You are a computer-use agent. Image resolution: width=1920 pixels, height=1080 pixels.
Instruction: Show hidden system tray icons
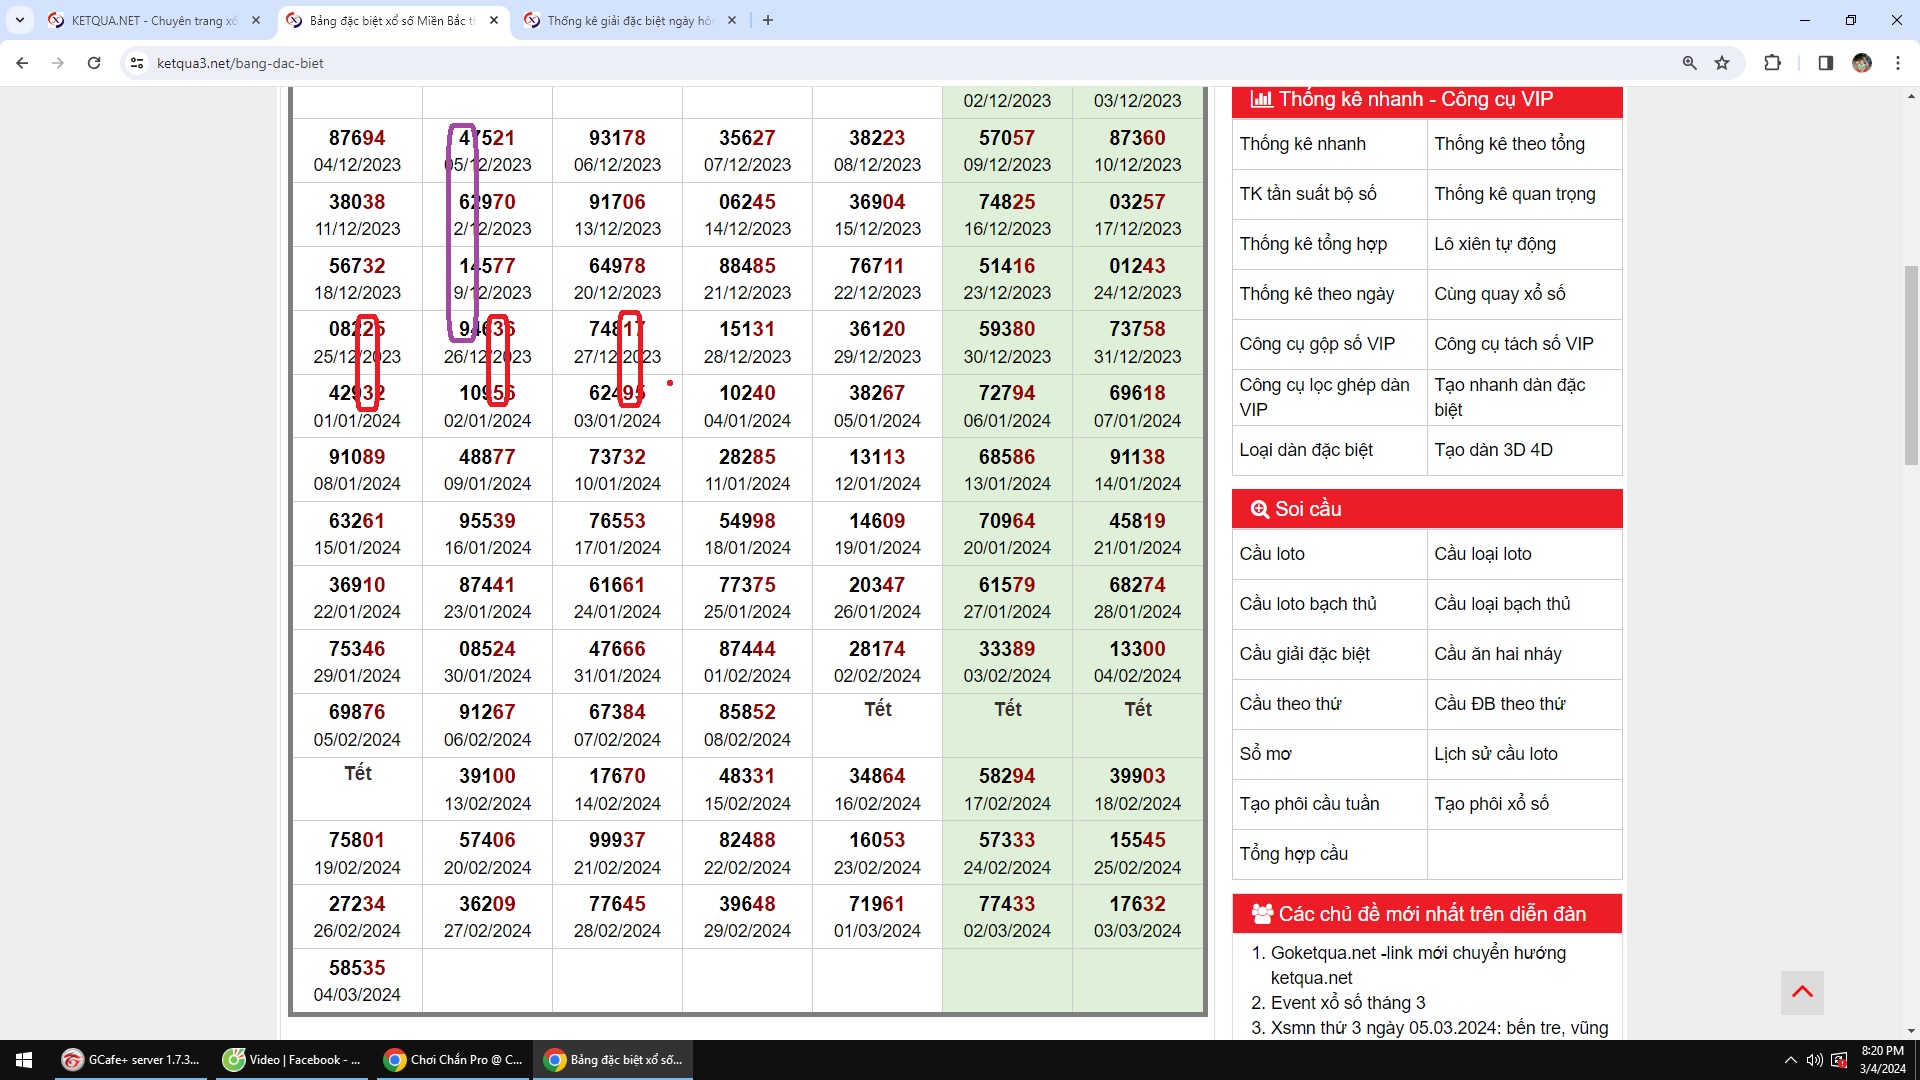(x=1790, y=1060)
